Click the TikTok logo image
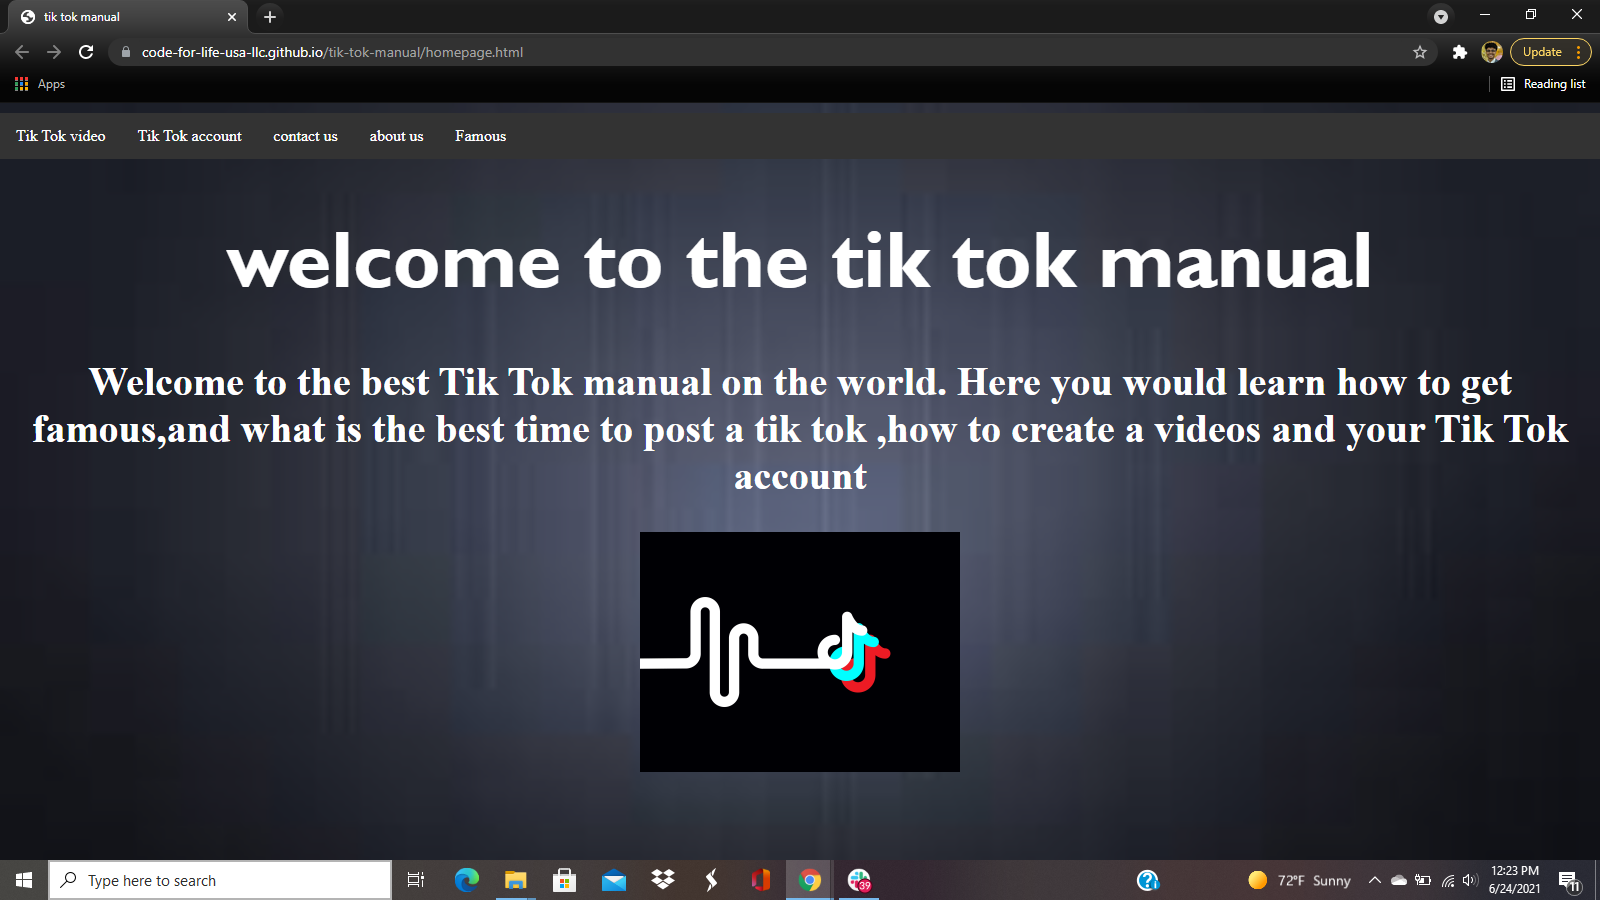 800,652
